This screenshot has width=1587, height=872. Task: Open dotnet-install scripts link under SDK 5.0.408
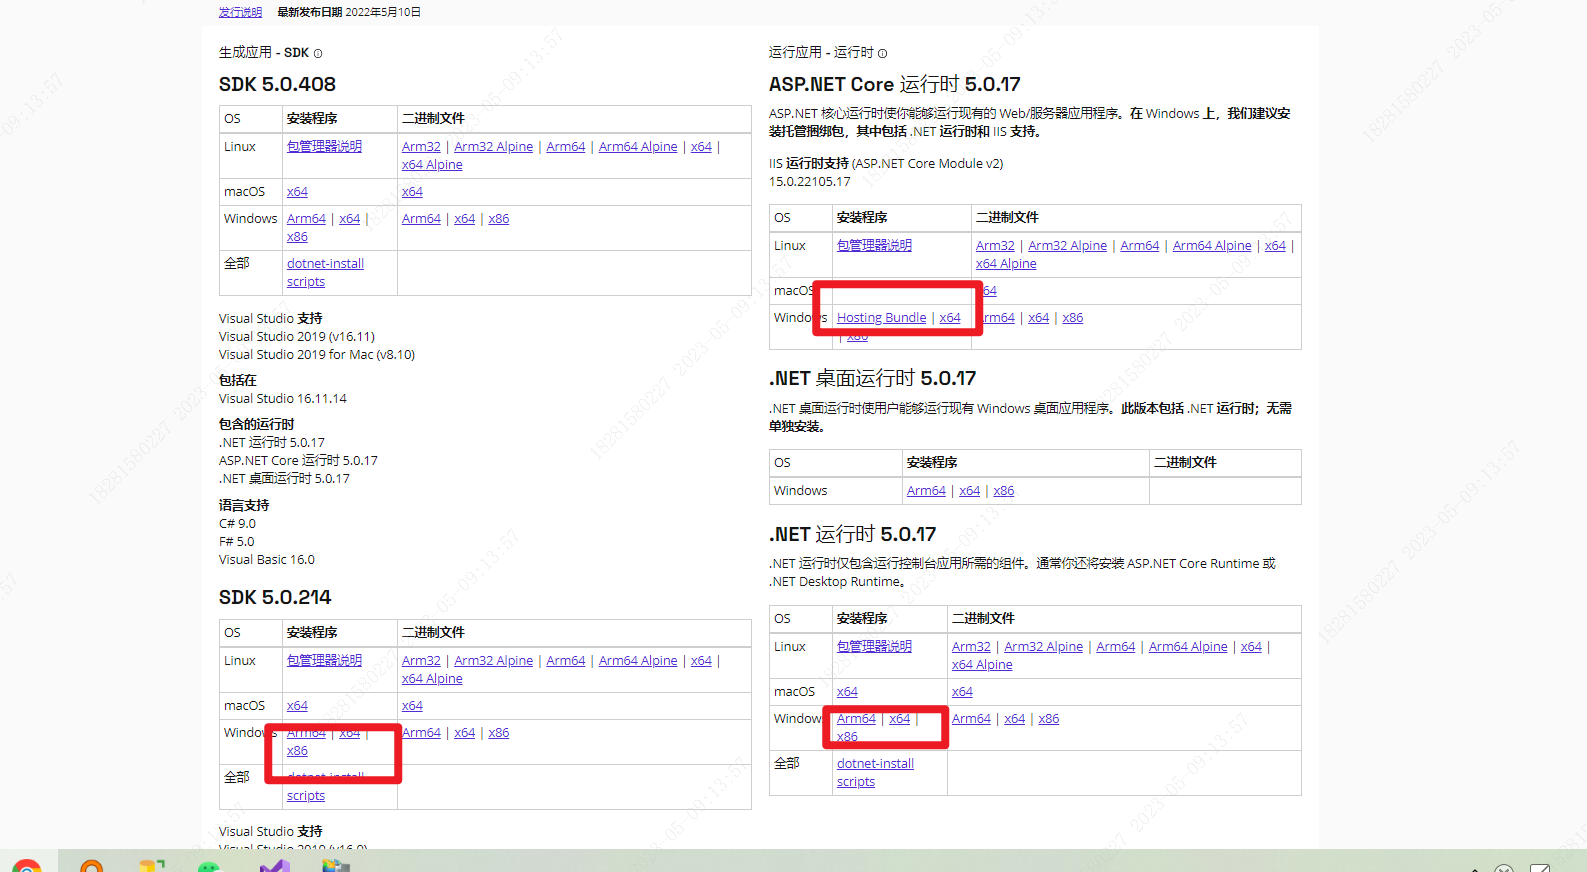(x=325, y=272)
